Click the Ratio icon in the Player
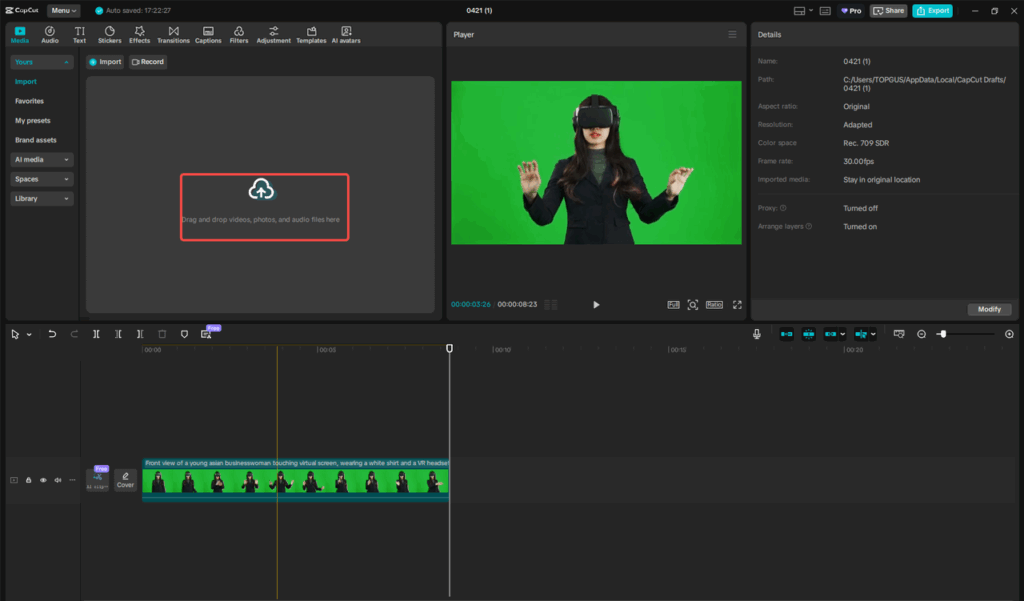The height and width of the screenshot is (601, 1024). click(x=714, y=304)
